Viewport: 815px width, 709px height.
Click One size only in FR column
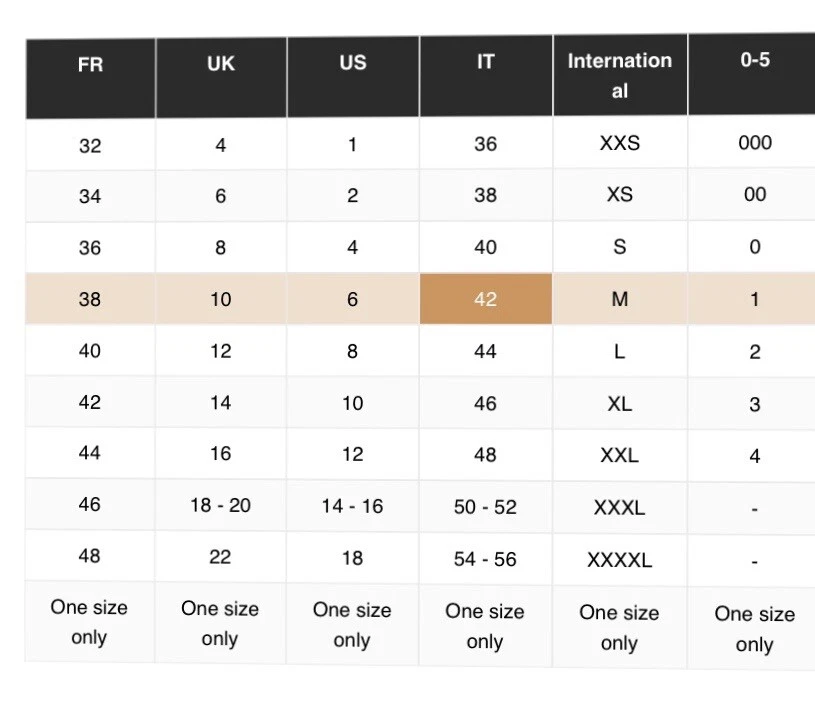point(90,622)
